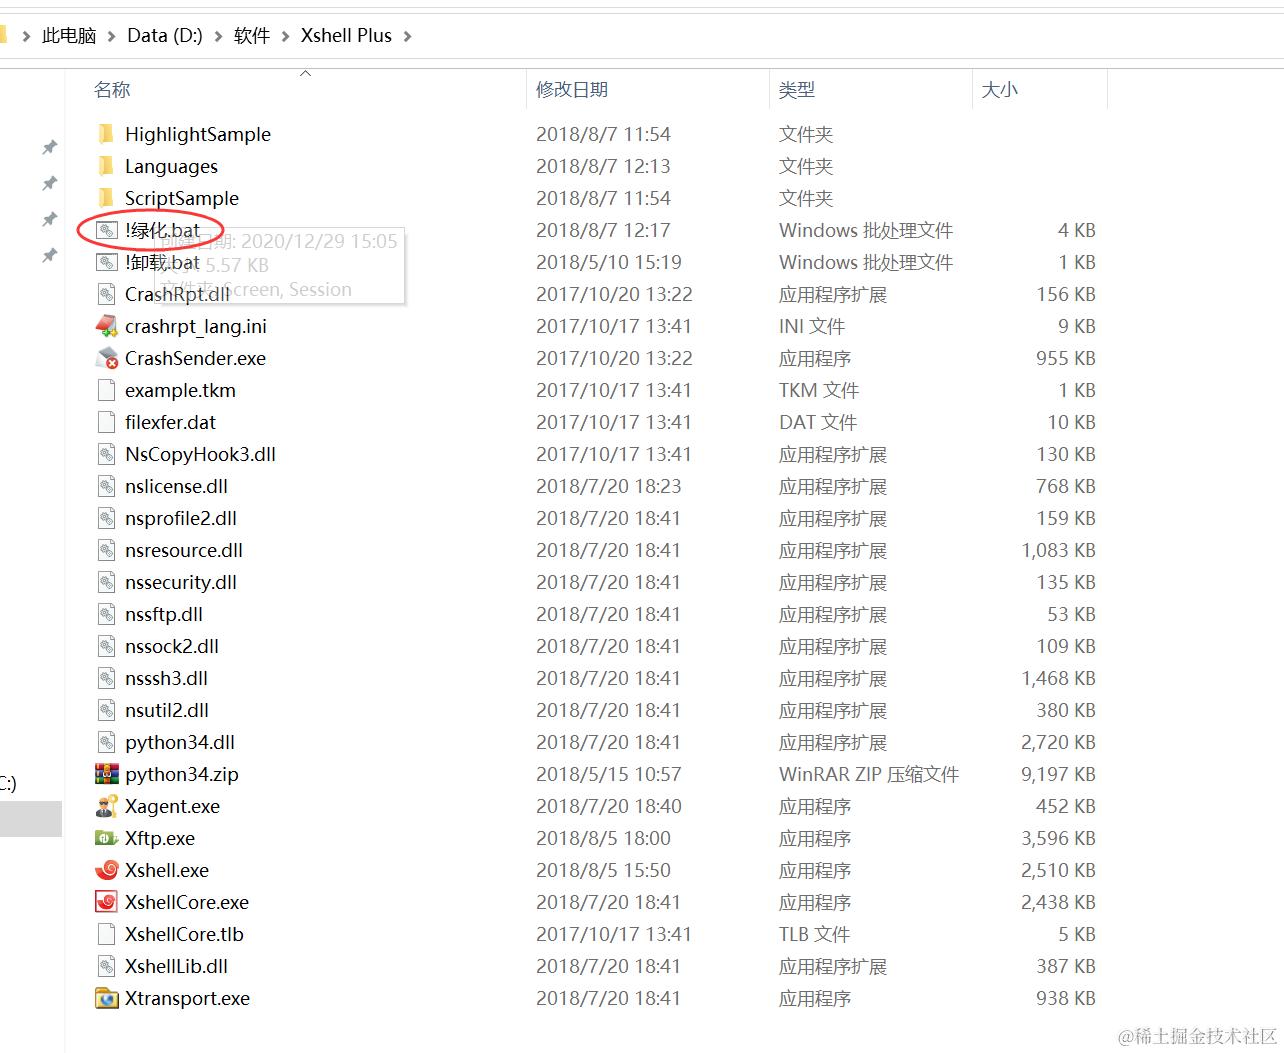The height and width of the screenshot is (1053, 1284).
Task: Click the 2018/8/5 15:50 date cell
Action: 603,870
